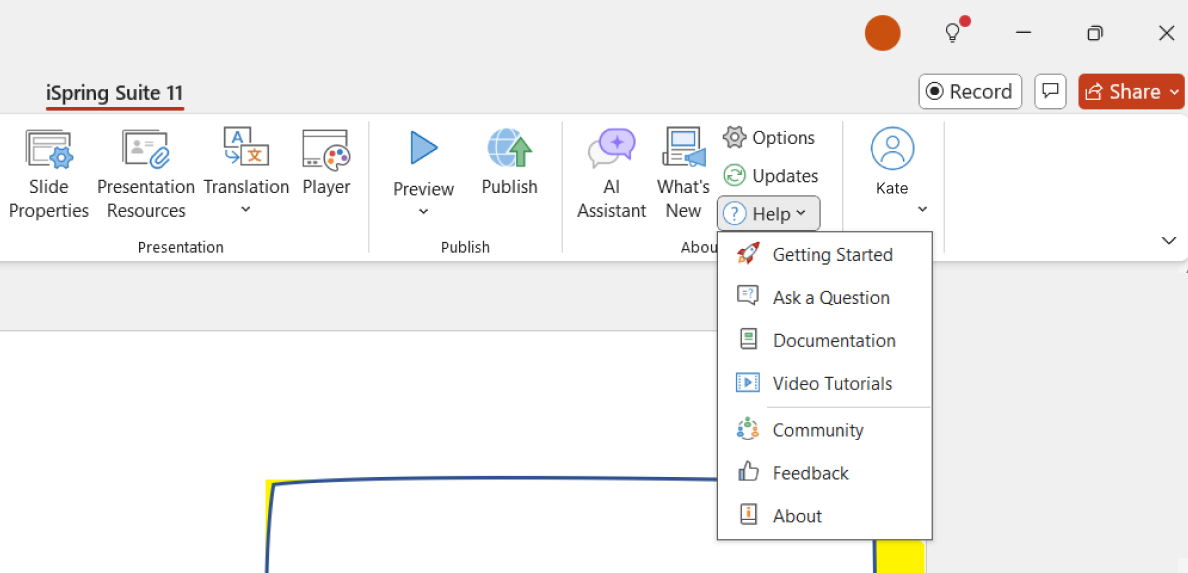Open the Player settings
The height and width of the screenshot is (573, 1188).
(x=326, y=163)
